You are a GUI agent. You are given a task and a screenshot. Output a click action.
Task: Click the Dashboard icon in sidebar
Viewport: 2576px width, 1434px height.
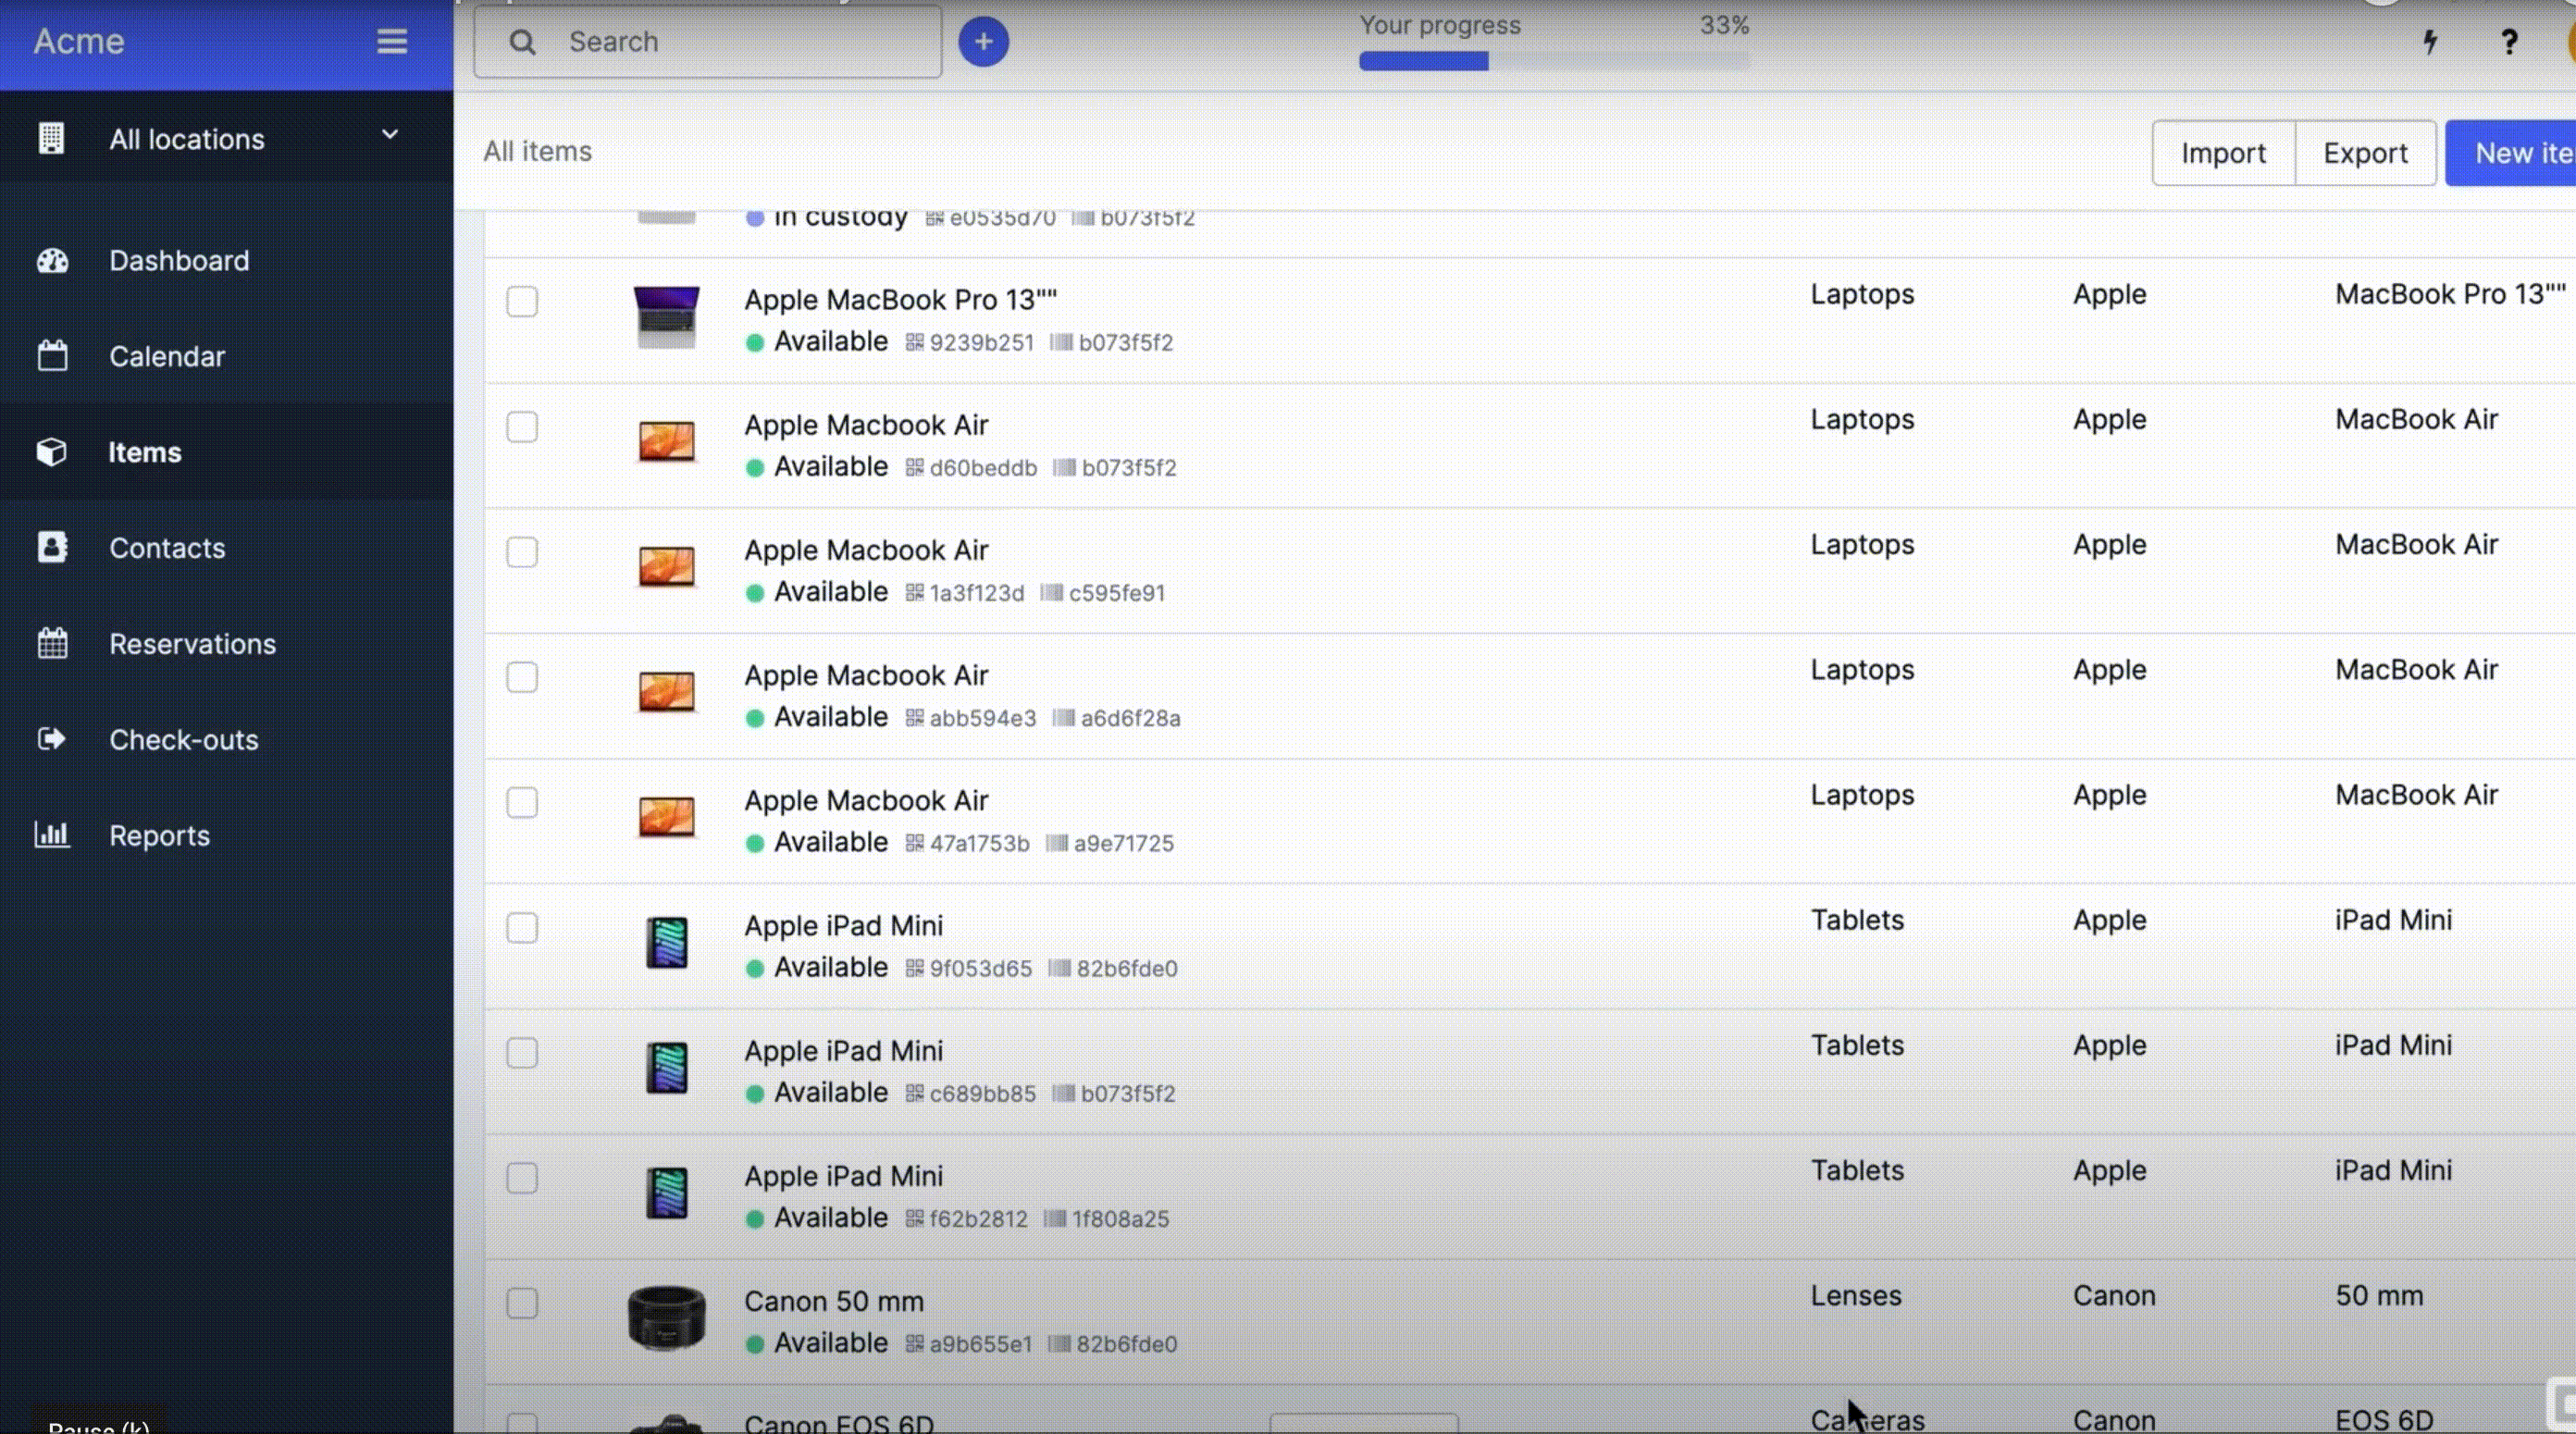click(x=51, y=262)
